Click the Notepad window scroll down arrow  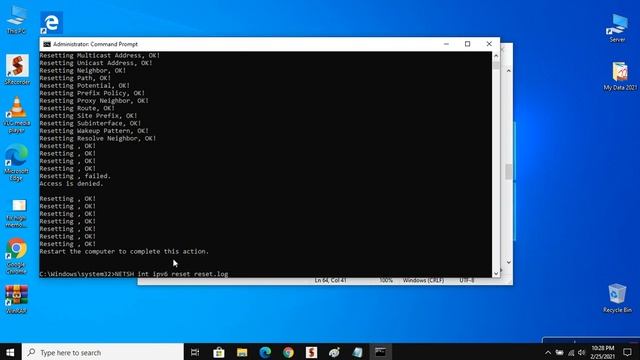pyautogui.click(x=509, y=262)
